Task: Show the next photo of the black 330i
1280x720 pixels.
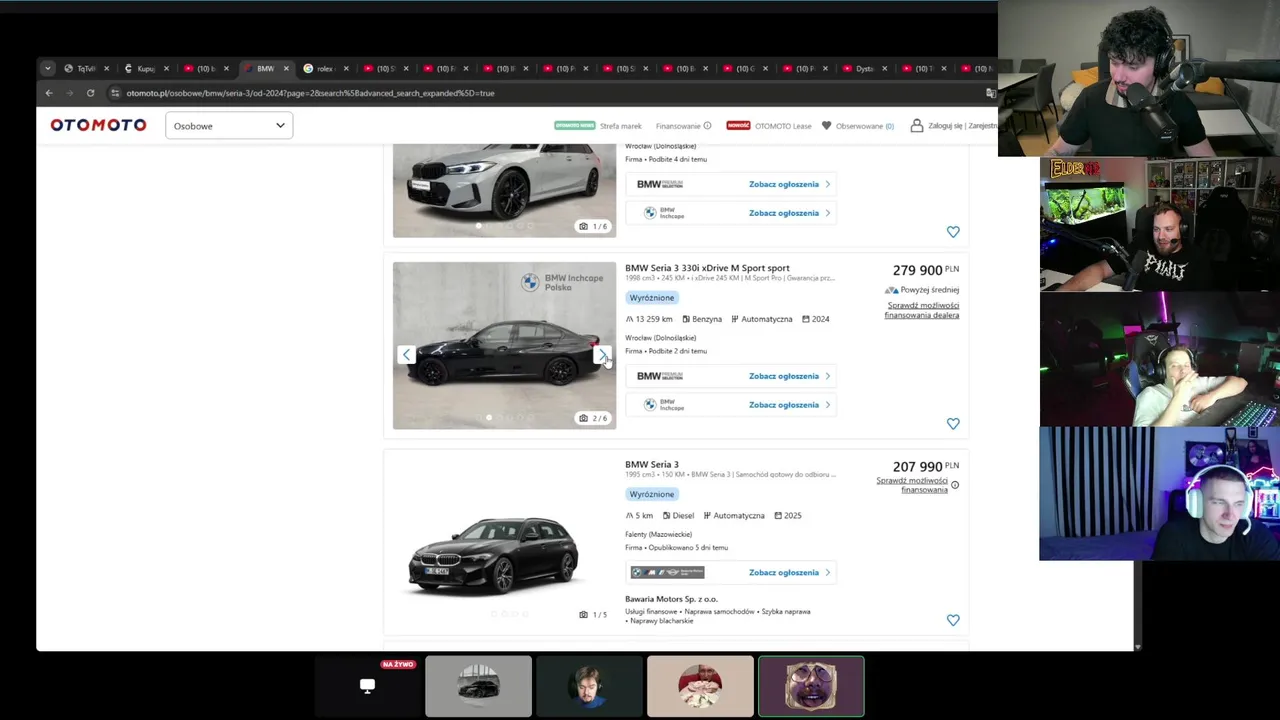Action: click(602, 355)
